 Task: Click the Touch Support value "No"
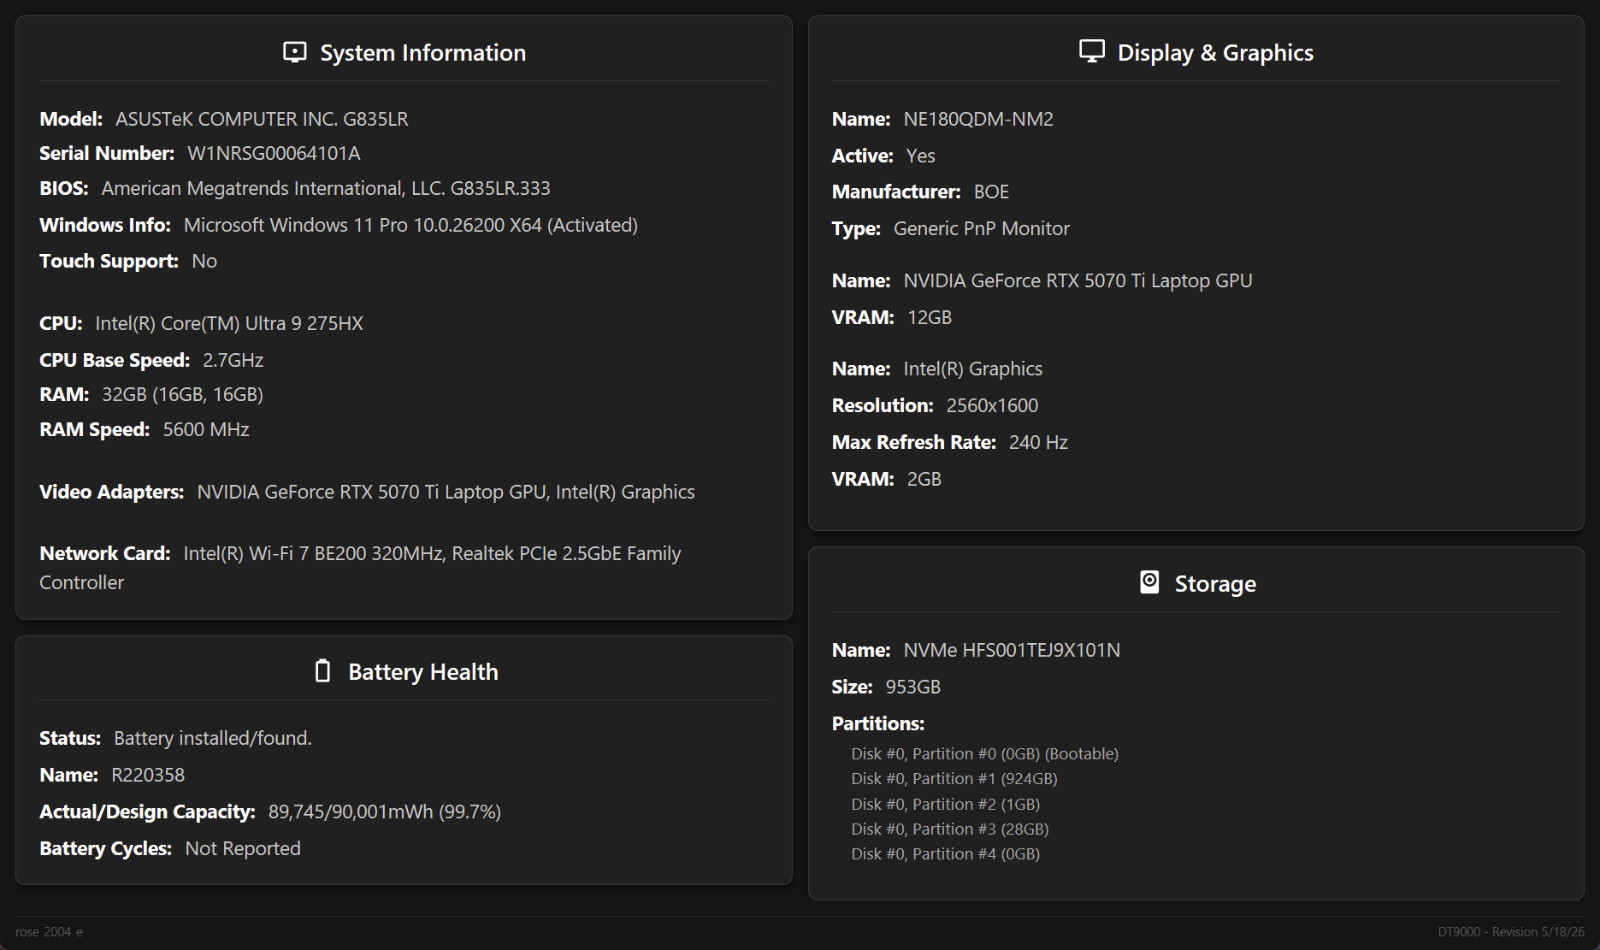click(x=204, y=261)
